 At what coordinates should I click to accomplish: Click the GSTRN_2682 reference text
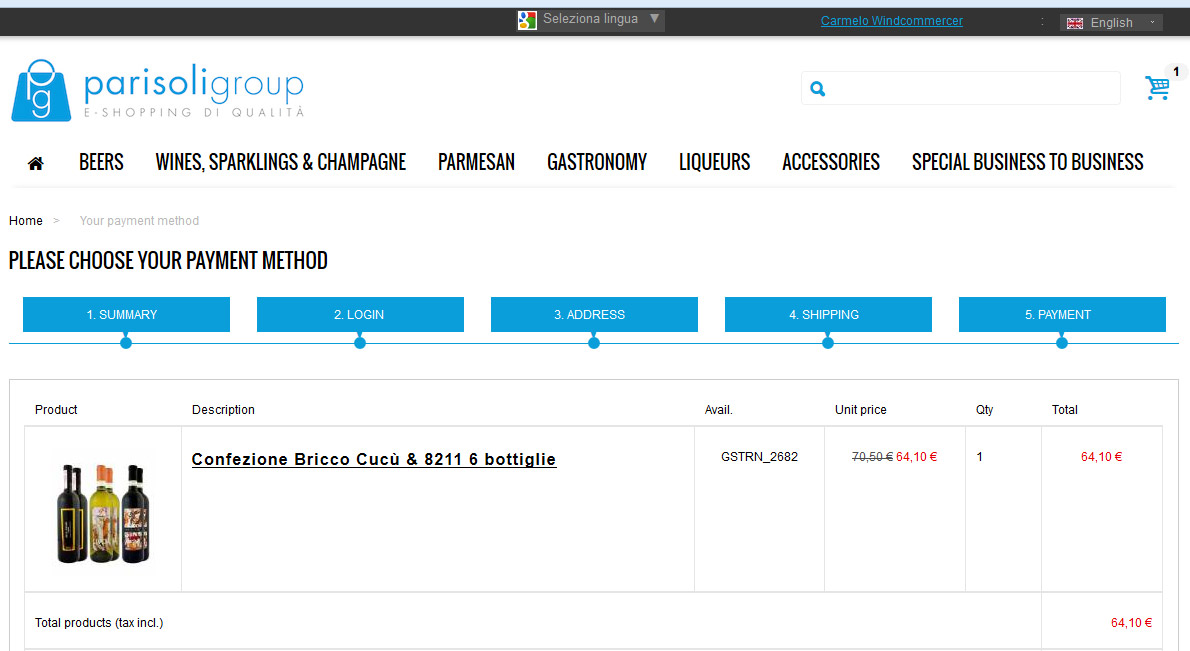(759, 457)
